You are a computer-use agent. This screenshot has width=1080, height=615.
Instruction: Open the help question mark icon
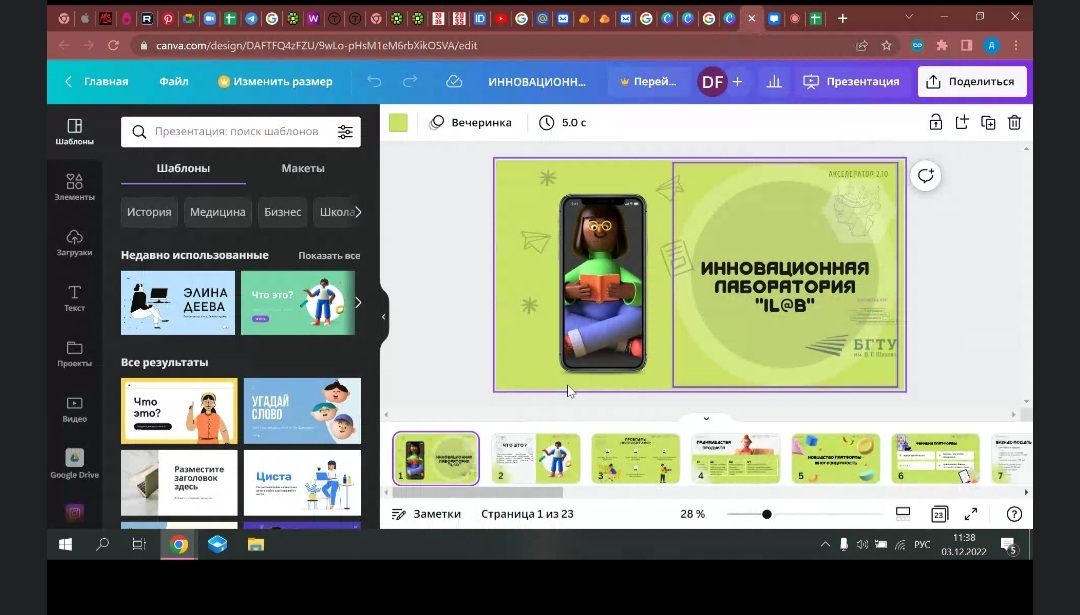pos(1014,514)
